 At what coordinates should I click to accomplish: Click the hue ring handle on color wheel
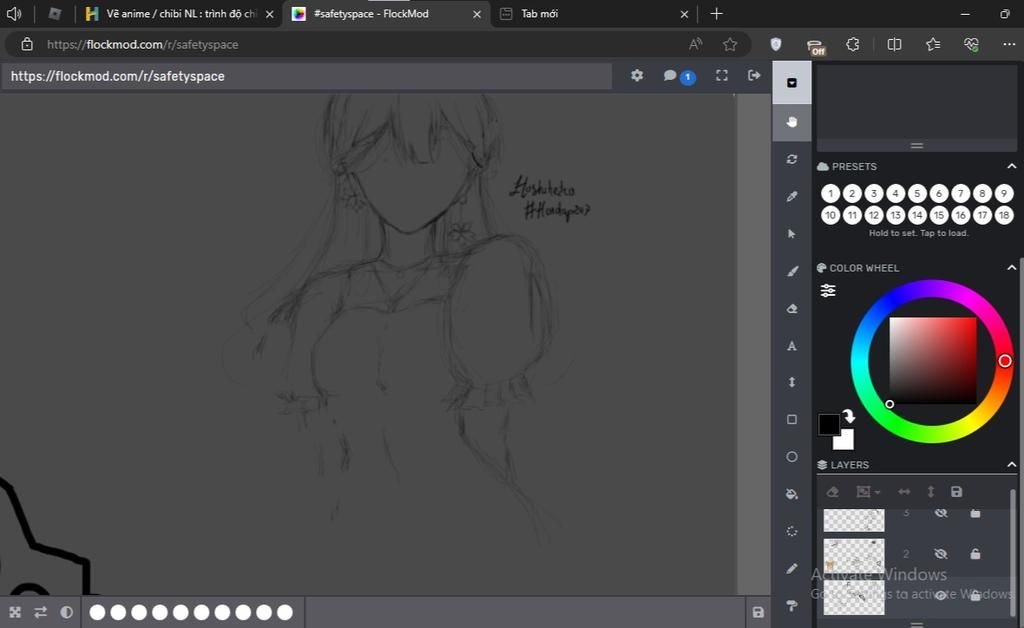[x=1004, y=361]
